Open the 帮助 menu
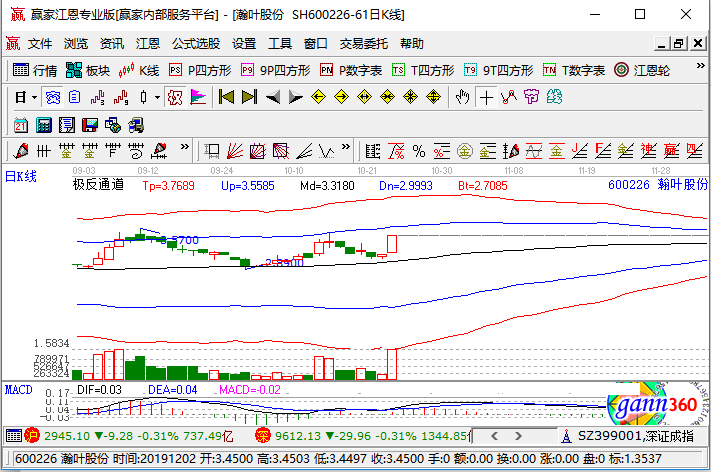Viewport: 711px width, 472px height. click(x=412, y=44)
